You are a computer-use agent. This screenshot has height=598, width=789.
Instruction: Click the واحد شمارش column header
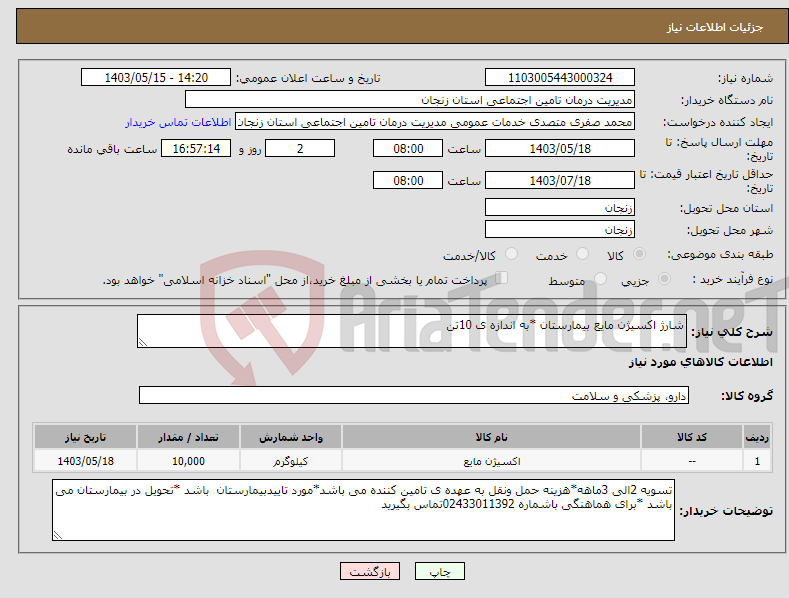(x=290, y=437)
